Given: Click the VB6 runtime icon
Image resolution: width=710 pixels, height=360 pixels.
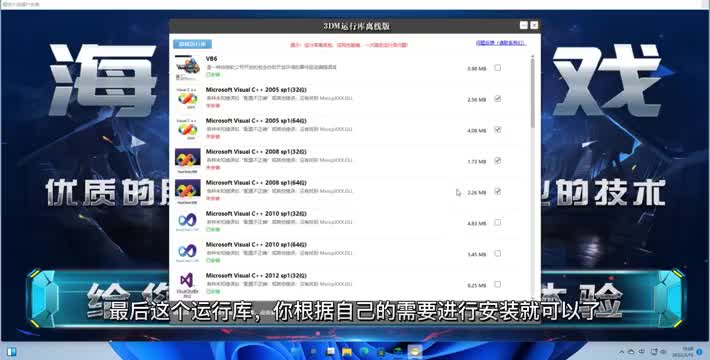Looking at the screenshot, I should (187, 67).
